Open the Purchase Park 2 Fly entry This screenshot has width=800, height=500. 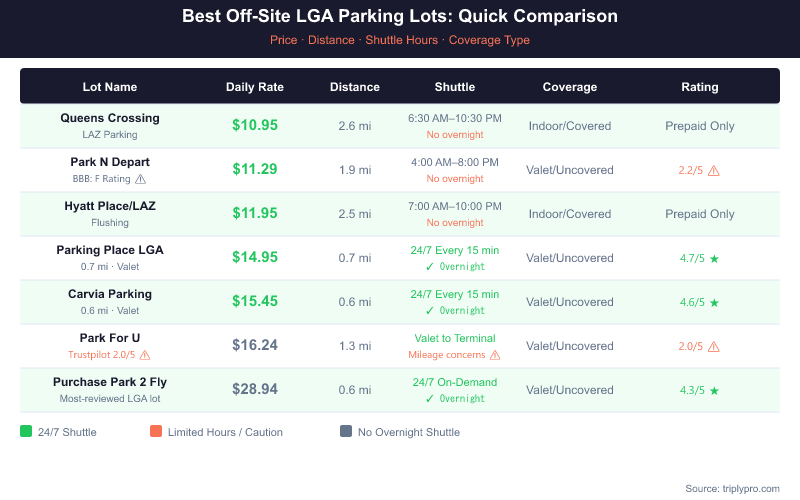[x=110, y=382]
